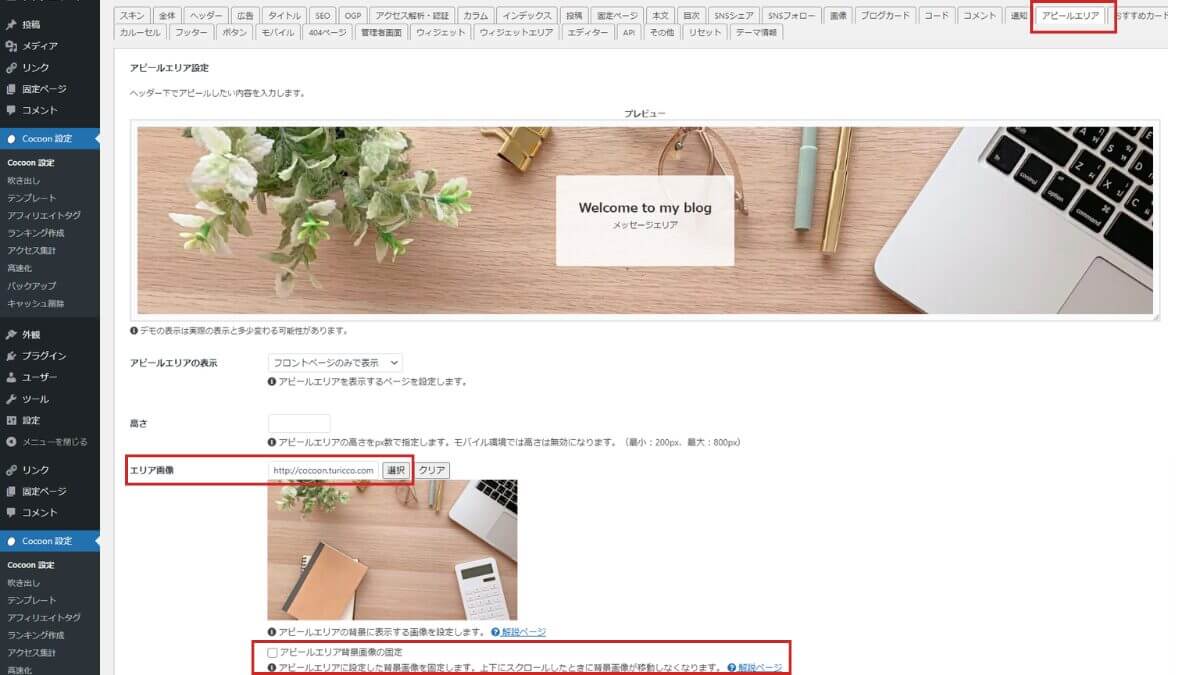Click キャッシュ削除 in Cocoon submenu
Screen dimensions: 1200x675
pyautogui.click(x=36, y=303)
